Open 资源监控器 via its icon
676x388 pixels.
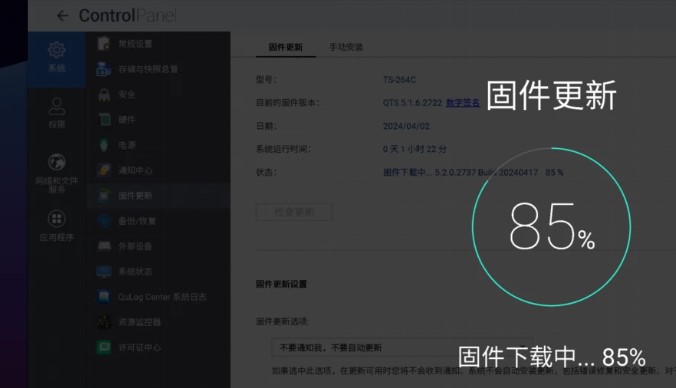pyautogui.click(x=104, y=322)
